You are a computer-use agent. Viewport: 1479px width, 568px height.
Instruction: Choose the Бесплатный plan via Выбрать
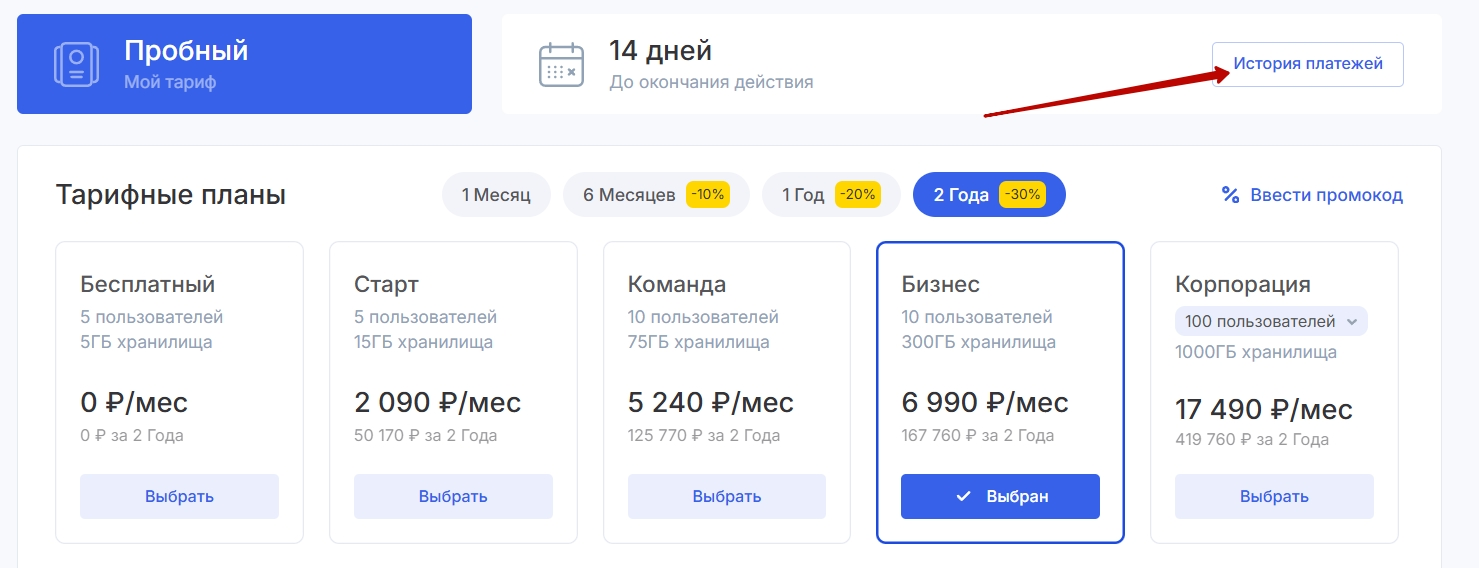click(x=179, y=496)
